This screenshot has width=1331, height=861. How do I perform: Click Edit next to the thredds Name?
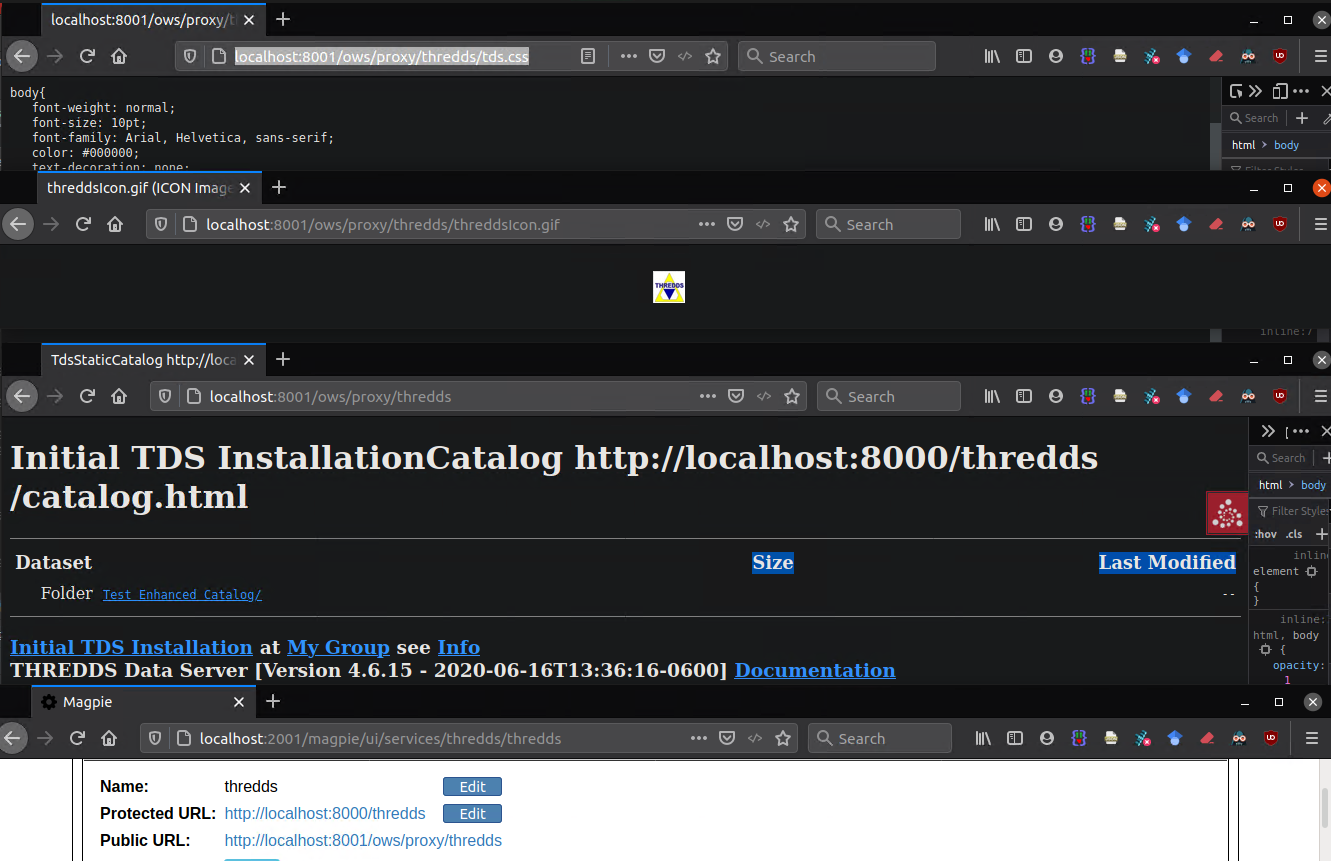tap(472, 787)
